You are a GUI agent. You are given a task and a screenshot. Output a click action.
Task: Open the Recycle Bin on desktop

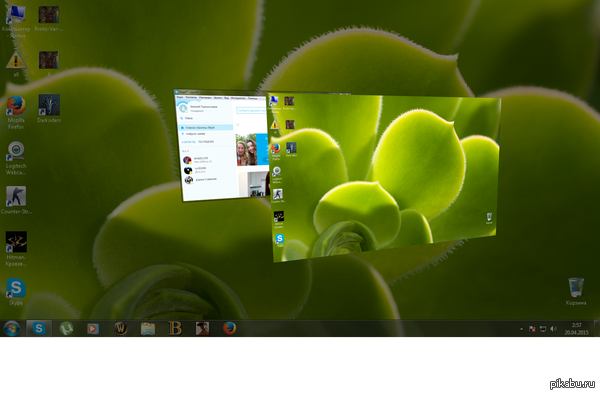coord(576,292)
